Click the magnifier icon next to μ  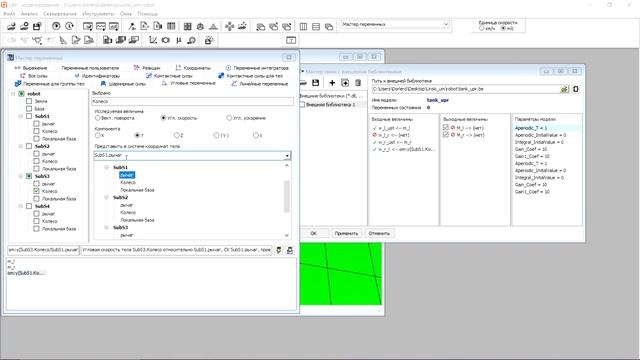(191, 40)
